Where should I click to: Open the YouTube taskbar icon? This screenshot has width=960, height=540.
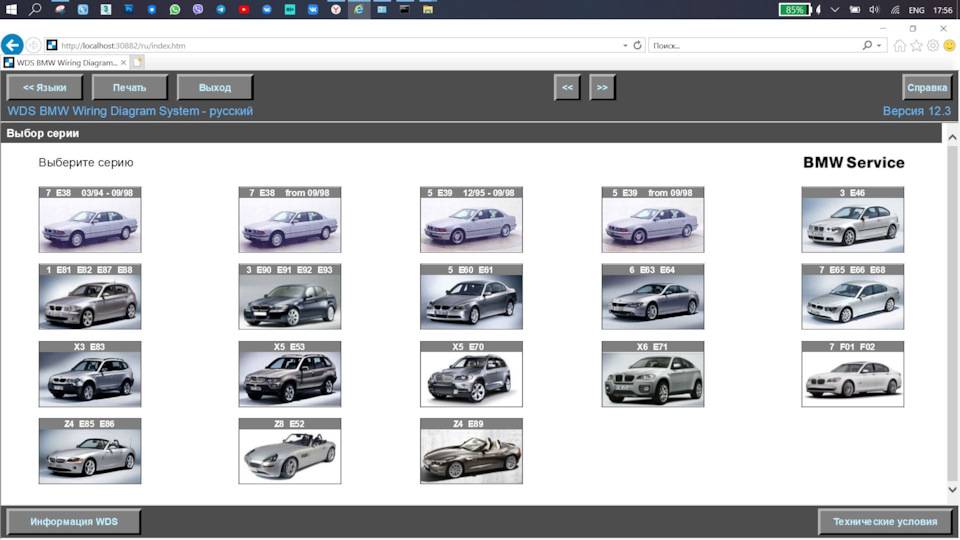pos(244,9)
